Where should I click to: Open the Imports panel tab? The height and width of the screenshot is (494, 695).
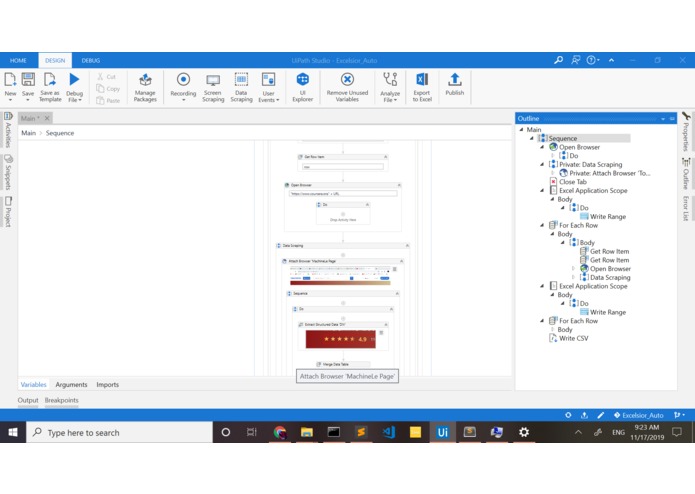click(x=107, y=385)
